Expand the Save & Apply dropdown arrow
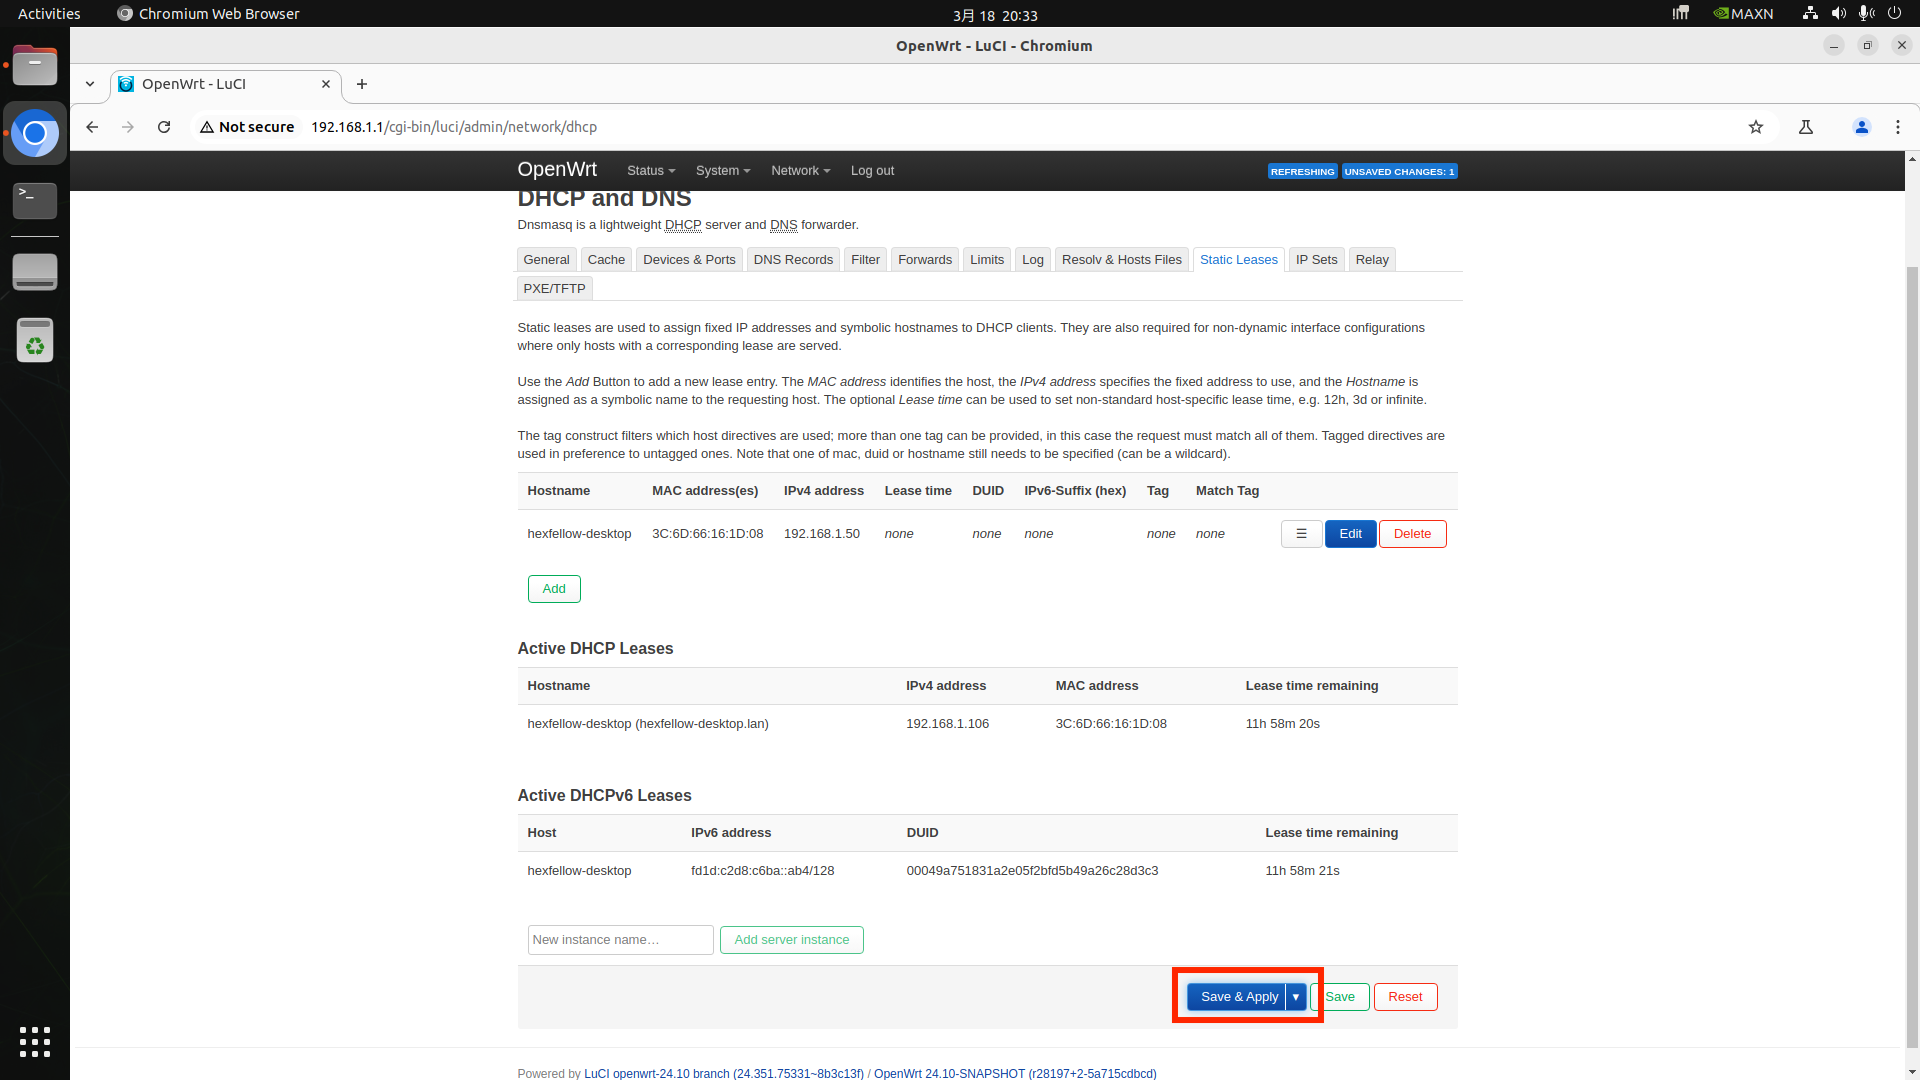1920x1080 pixels. (x=1296, y=997)
